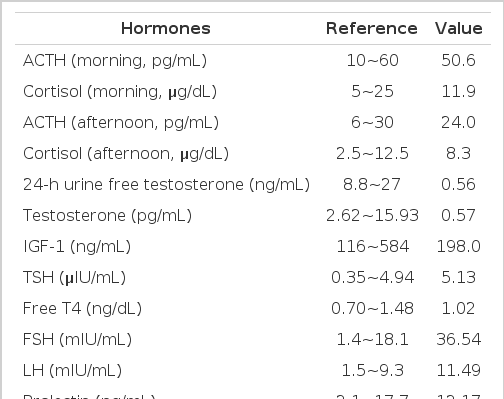504x399 pixels.
Task: Click the IGF-1 value 198.0
Action: (458, 247)
